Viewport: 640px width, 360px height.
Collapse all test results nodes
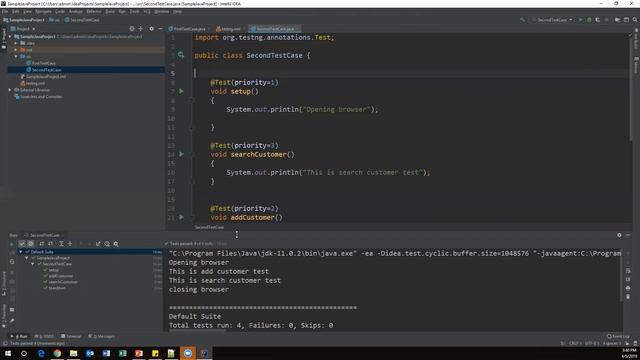[x=70, y=244]
